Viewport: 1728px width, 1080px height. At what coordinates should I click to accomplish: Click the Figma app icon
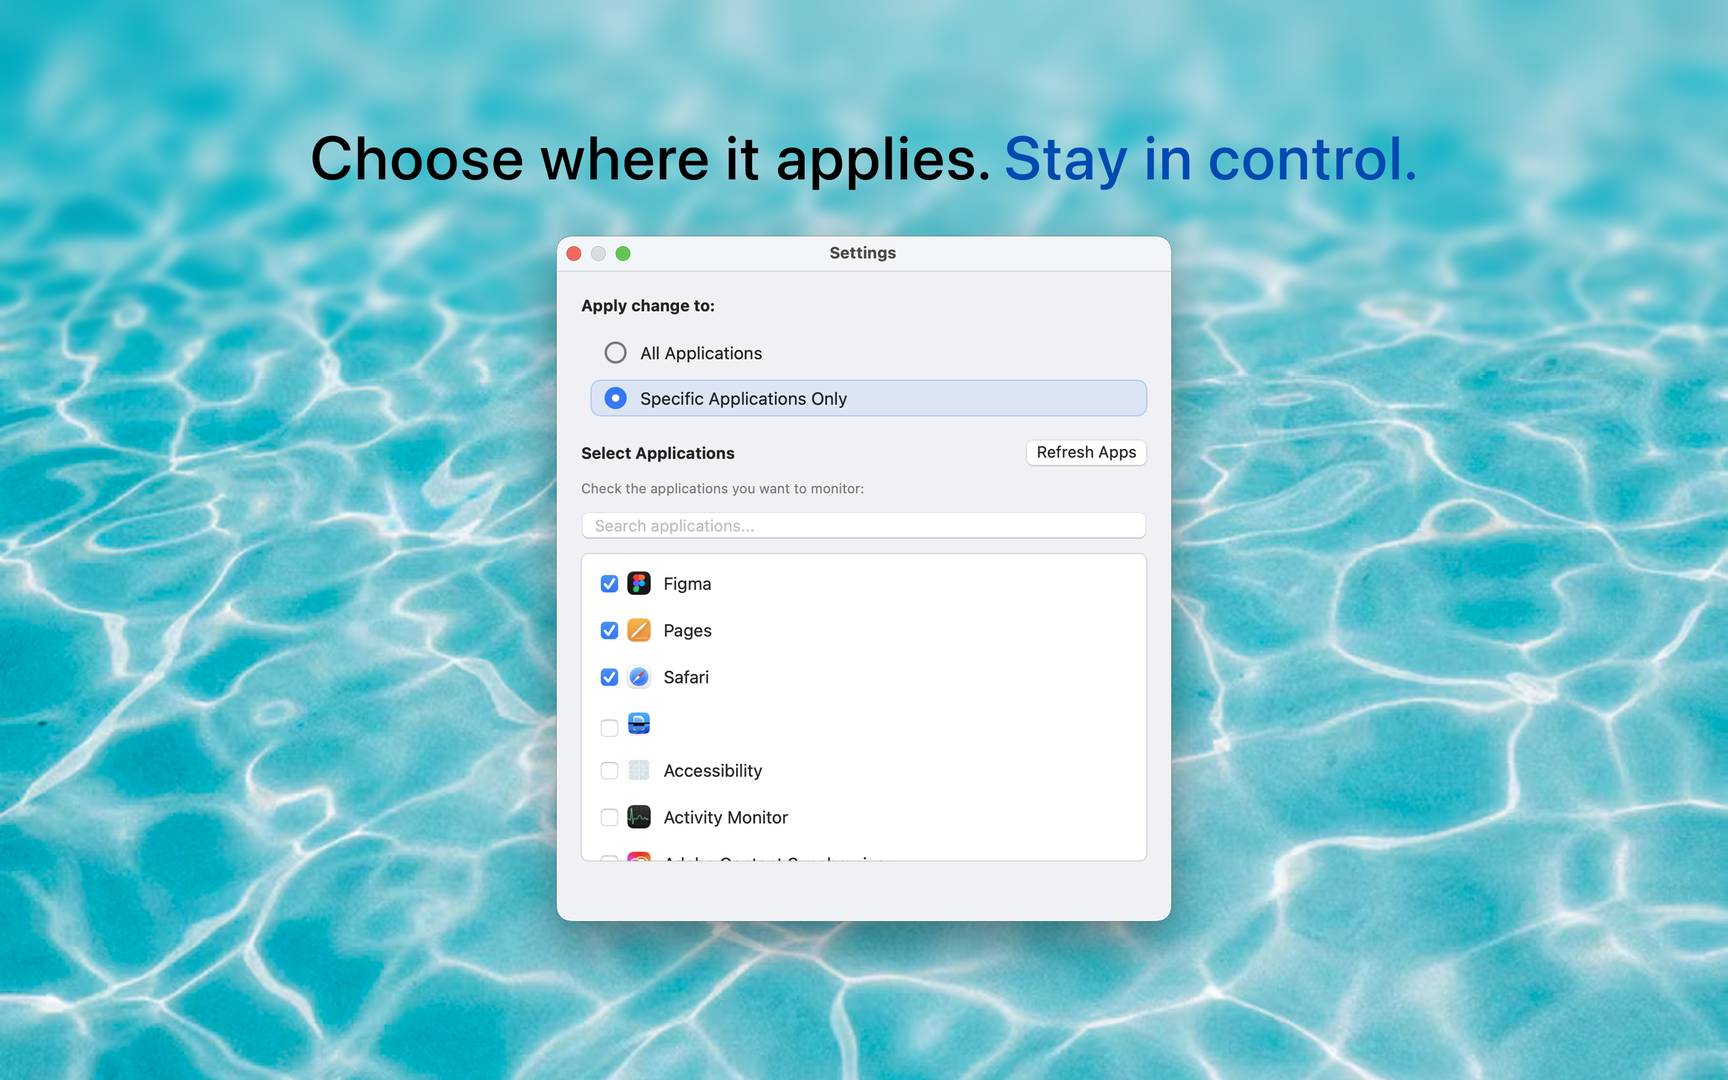(639, 583)
